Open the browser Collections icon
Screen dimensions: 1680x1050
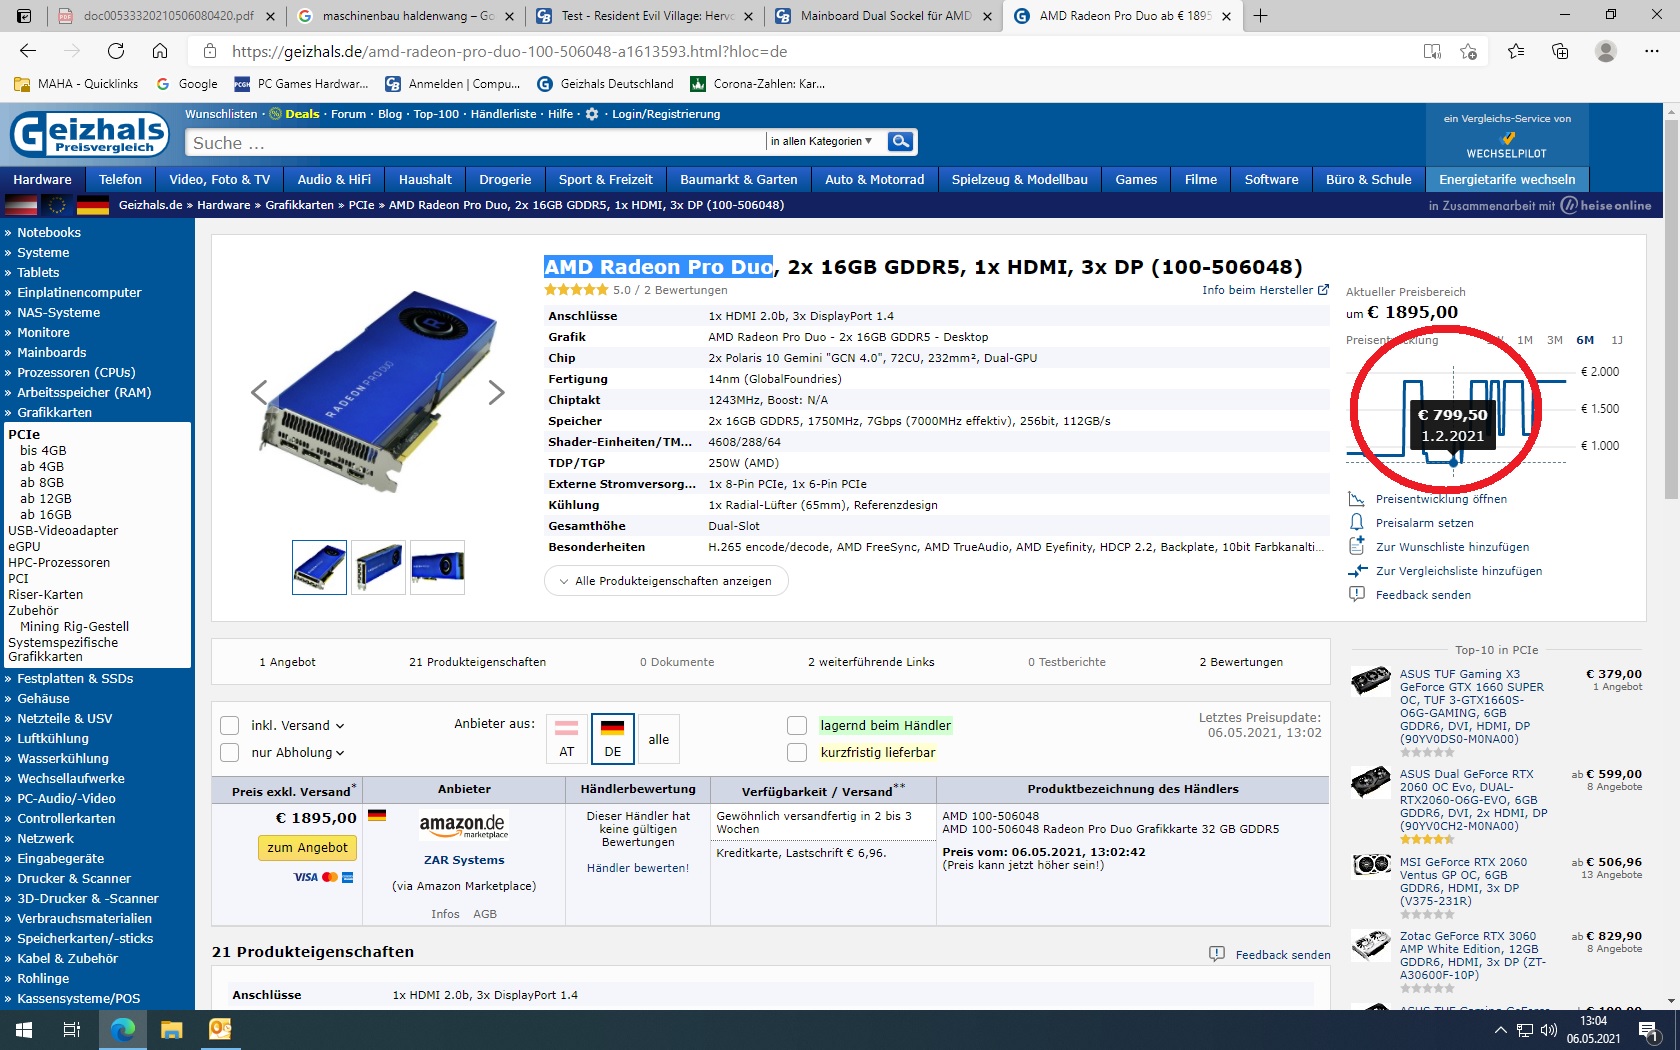click(1560, 51)
